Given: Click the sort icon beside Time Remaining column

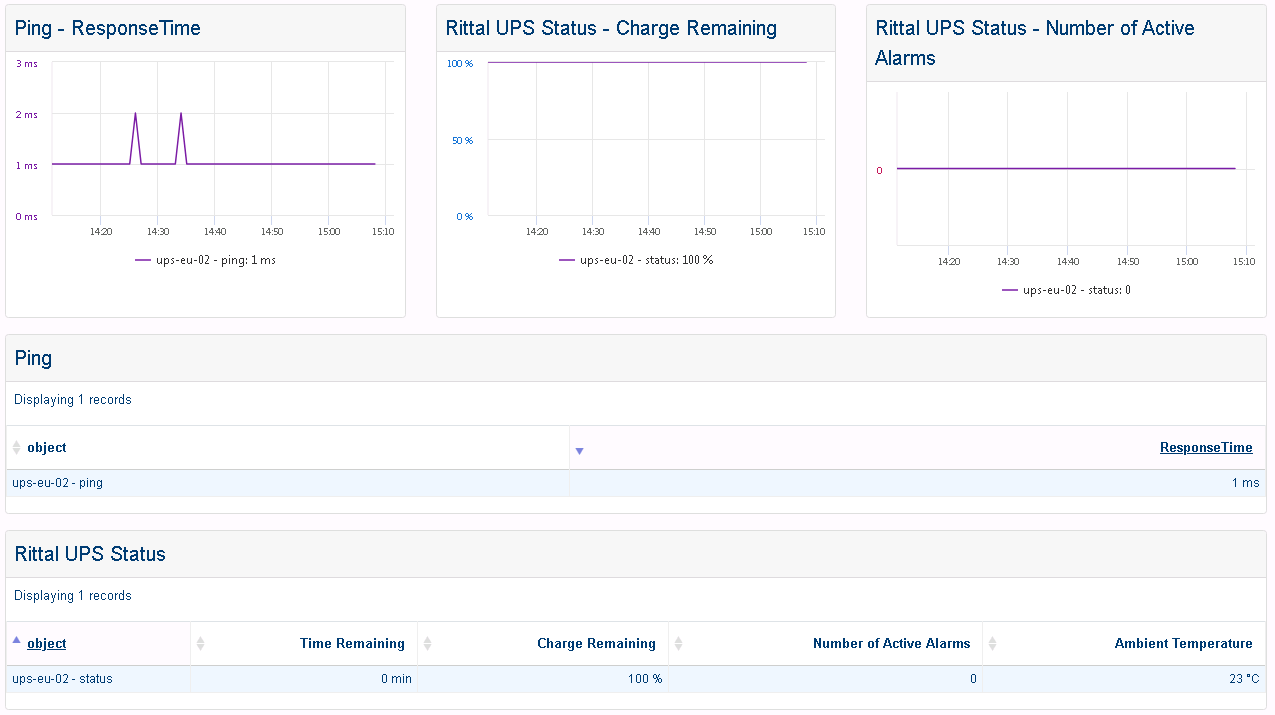Looking at the screenshot, I should 199,643.
